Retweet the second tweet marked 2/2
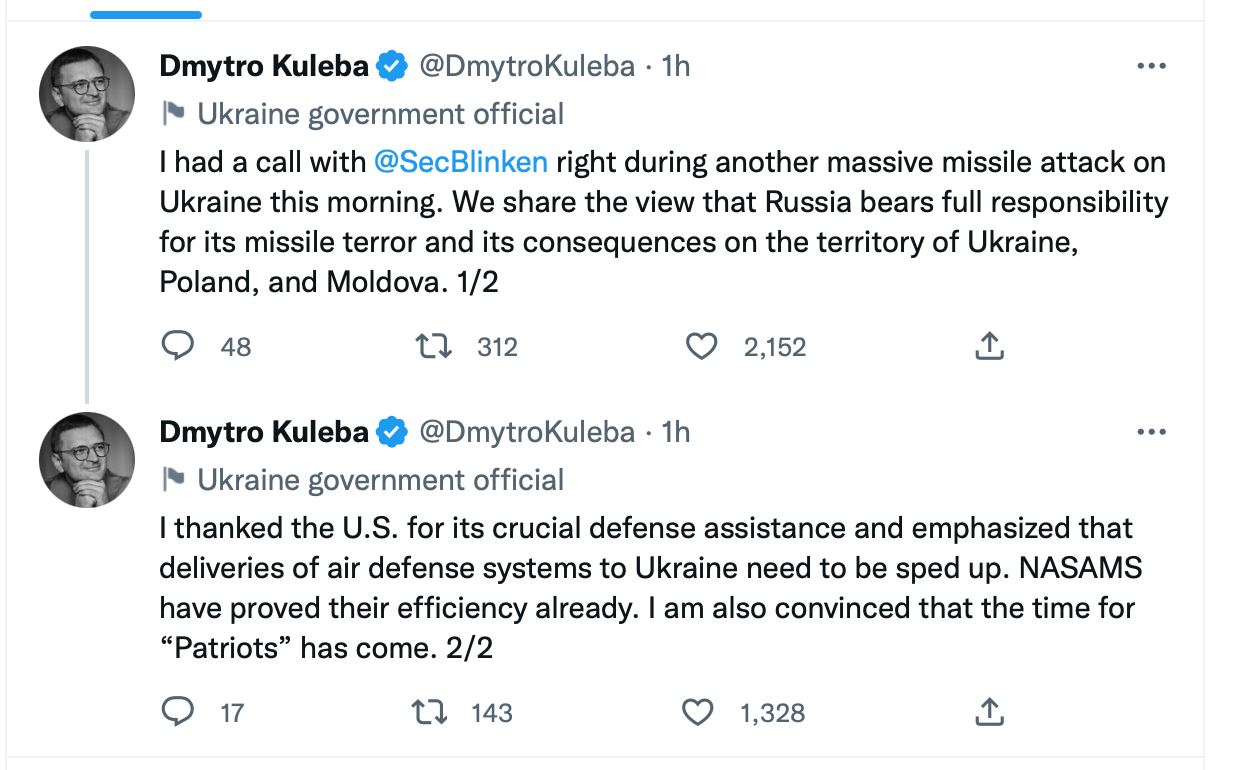Screen dimensions: 1236x770 [431, 712]
